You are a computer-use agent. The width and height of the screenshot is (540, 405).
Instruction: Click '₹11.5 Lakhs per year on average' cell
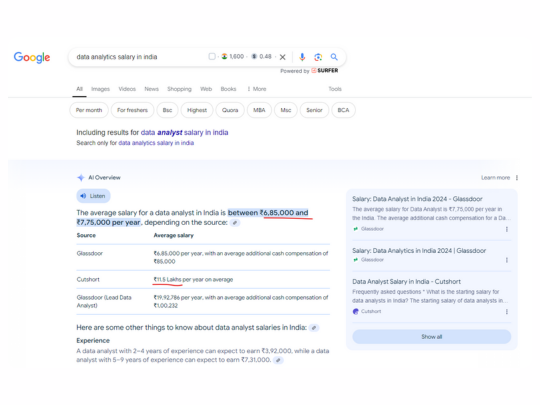[x=193, y=280]
